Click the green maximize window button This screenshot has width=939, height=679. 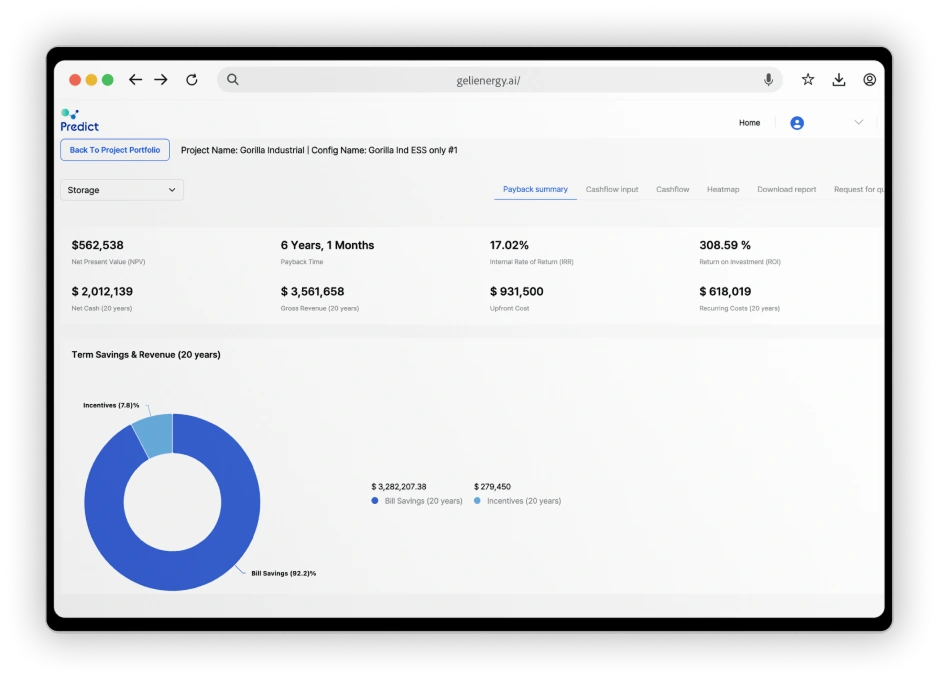click(x=108, y=80)
